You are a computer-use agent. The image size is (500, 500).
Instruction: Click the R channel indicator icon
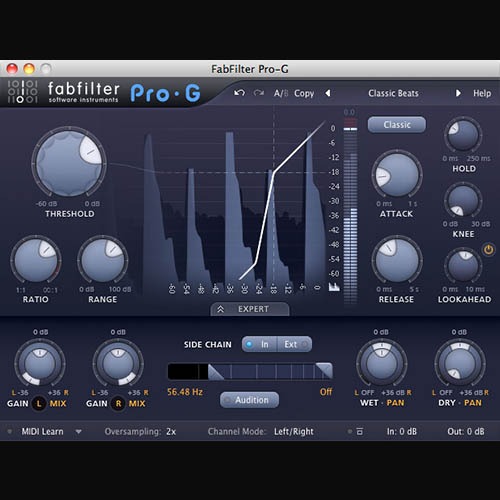click(x=118, y=404)
